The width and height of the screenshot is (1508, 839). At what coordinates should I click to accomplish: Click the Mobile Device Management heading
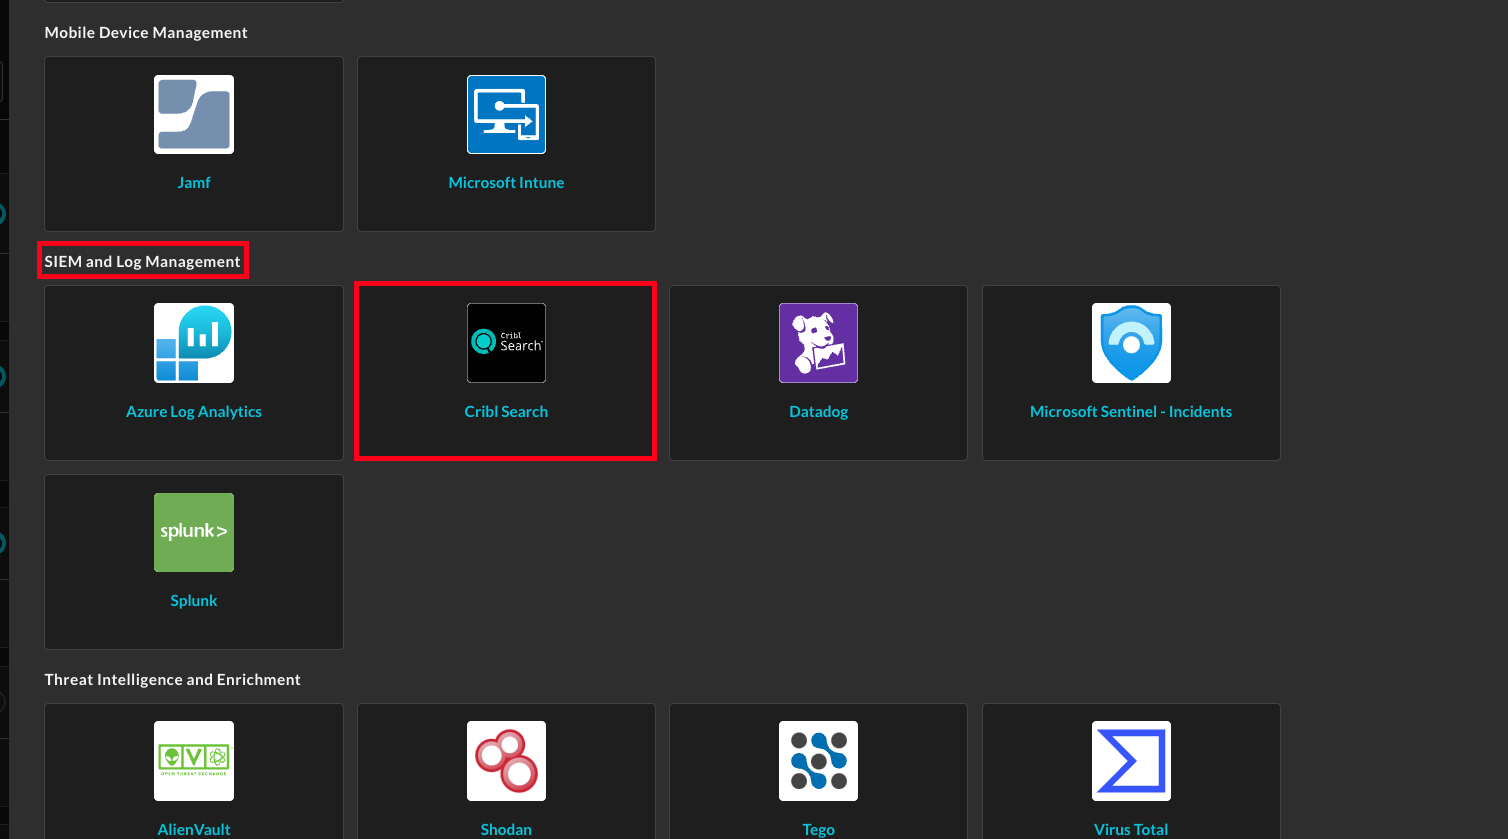pyautogui.click(x=146, y=33)
